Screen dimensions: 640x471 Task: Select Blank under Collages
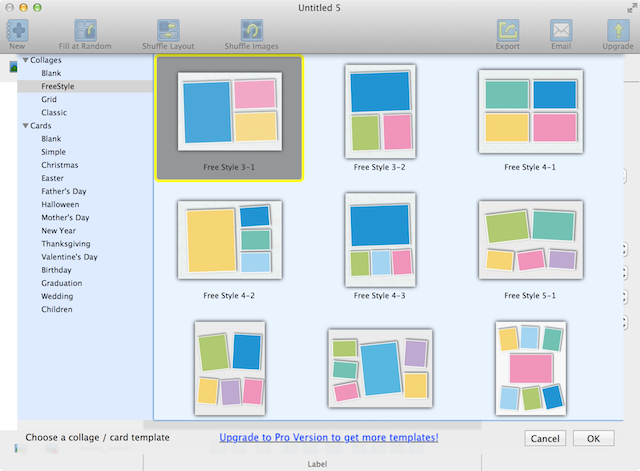point(51,73)
